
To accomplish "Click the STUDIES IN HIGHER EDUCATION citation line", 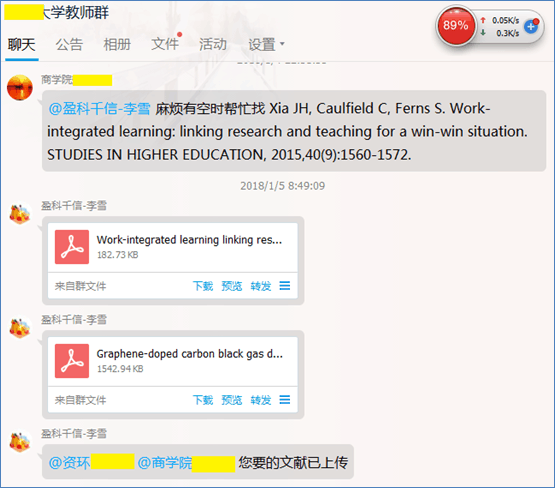I will tap(229, 155).
